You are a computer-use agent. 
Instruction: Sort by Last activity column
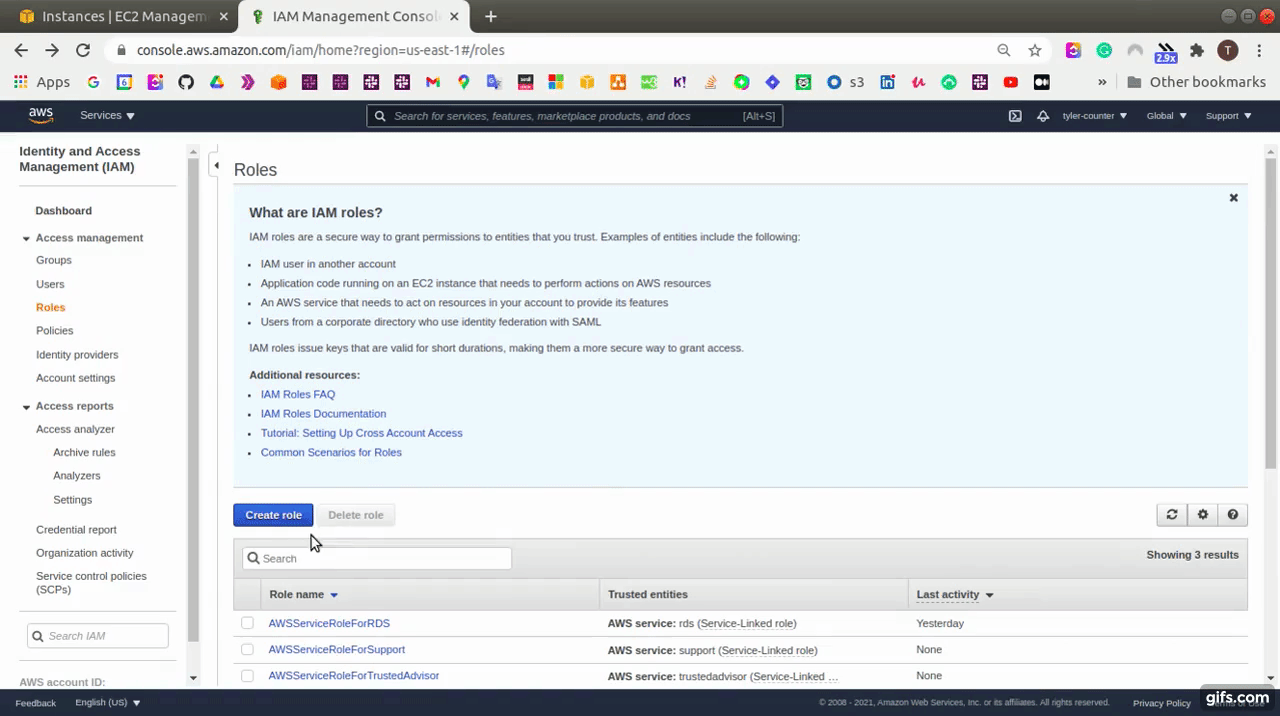click(955, 594)
